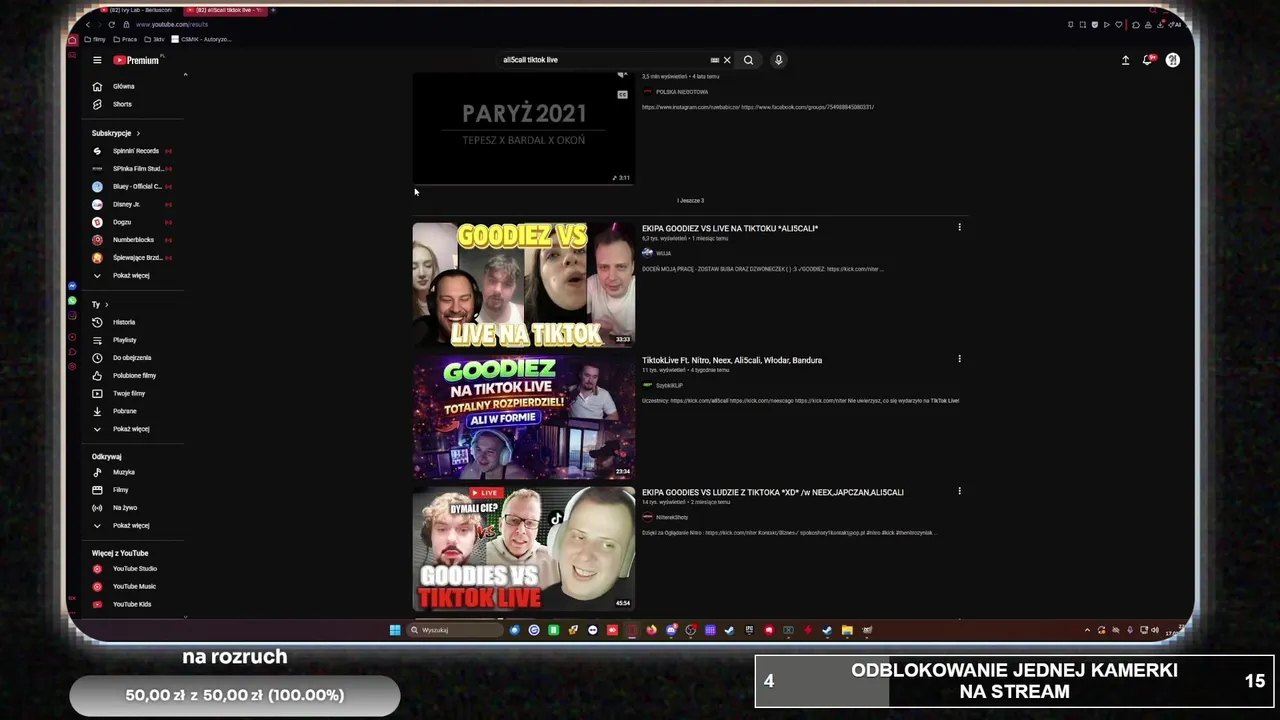
Task: Open Spinnin' Records subscription channel
Action: point(135,151)
